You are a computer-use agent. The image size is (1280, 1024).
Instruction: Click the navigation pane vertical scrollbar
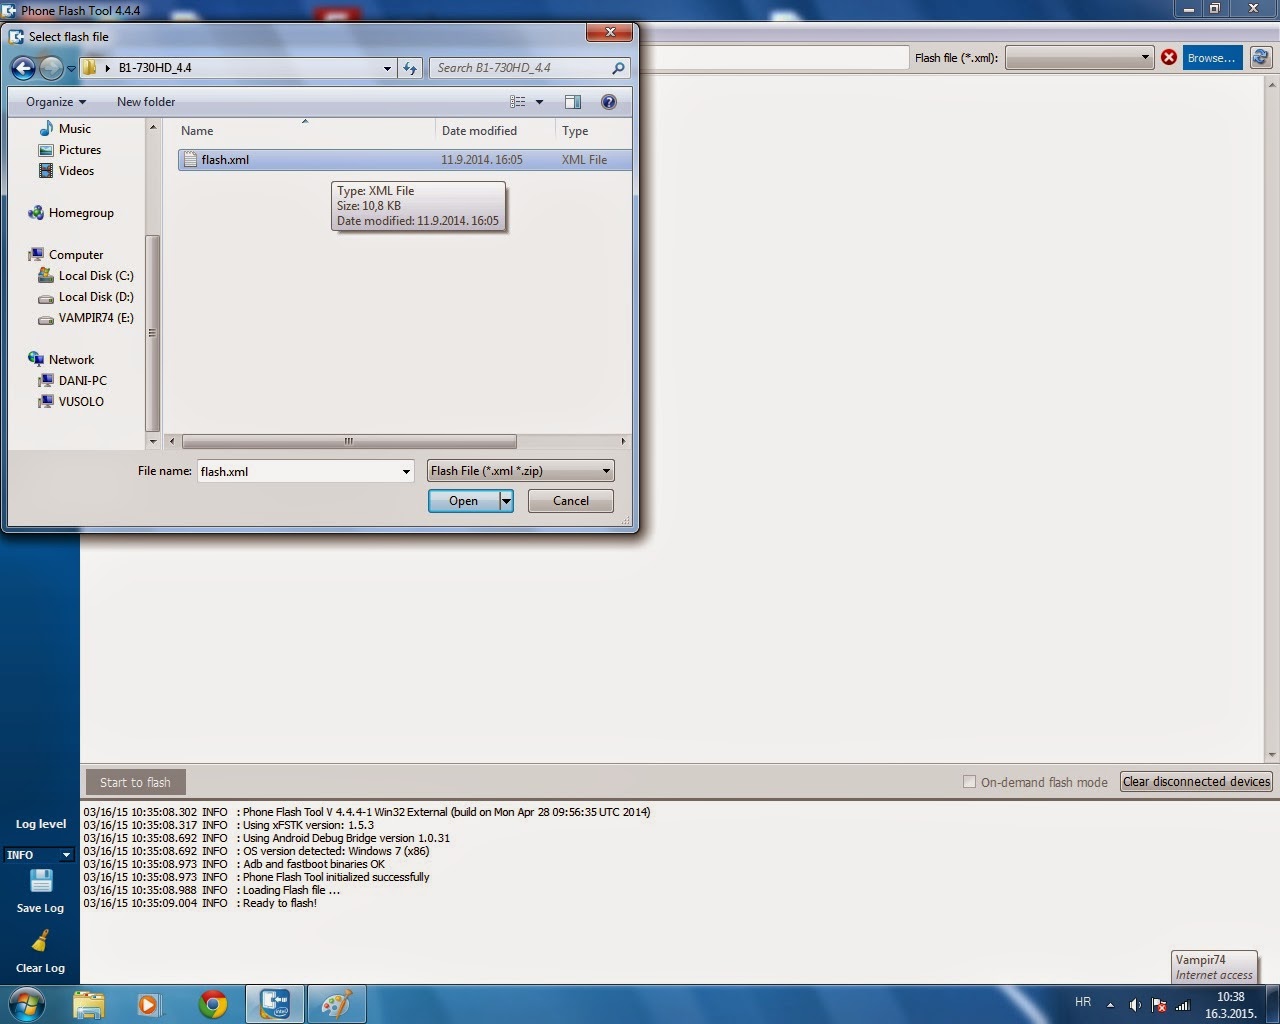(153, 333)
